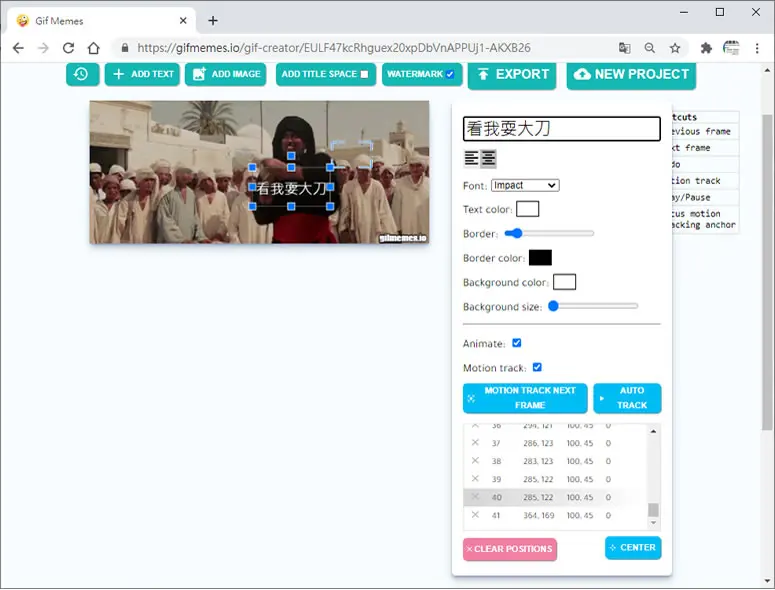Screen dimensions: 775x590
Task: Click the translate page icon
Action: pyautogui.click(x=624, y=48)
